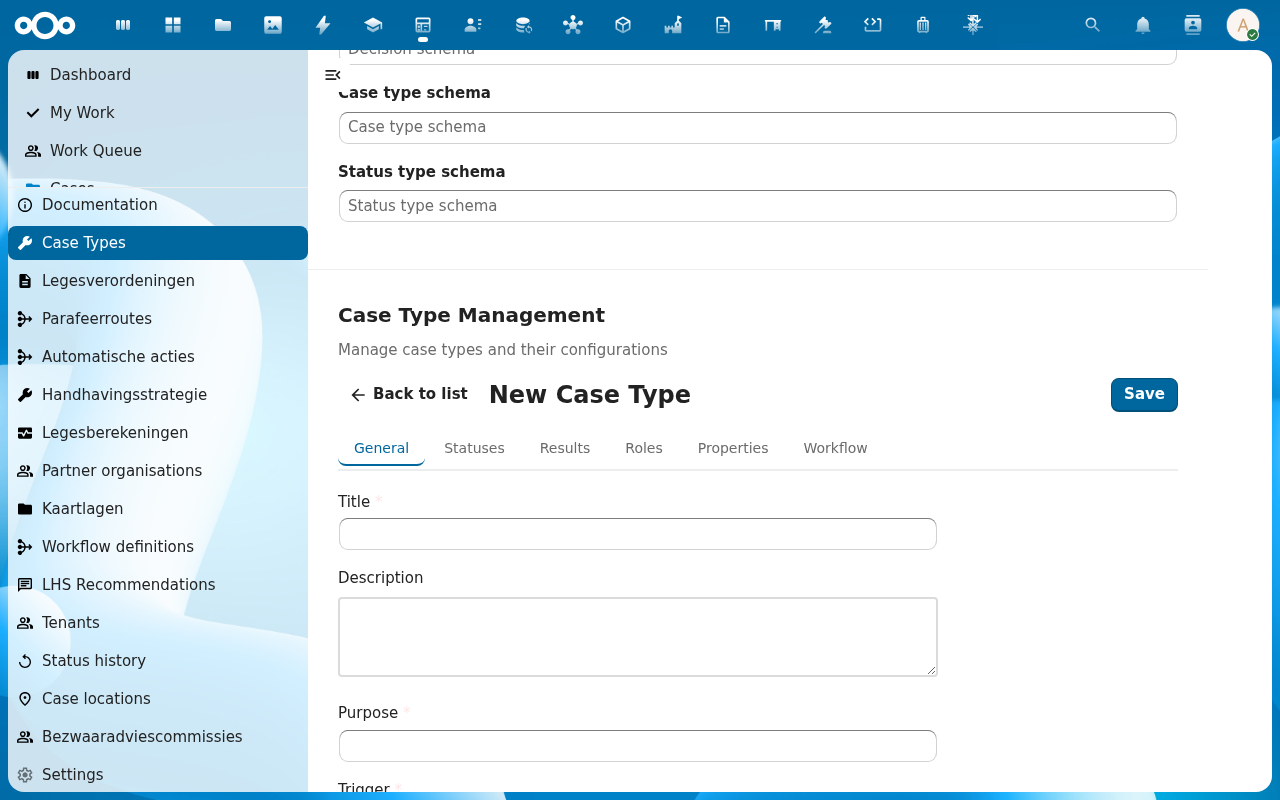Click the back arrow beside Back to list
Image resolution: width=1280 pixels, height=800 pixels.
[x=358, y=395]
